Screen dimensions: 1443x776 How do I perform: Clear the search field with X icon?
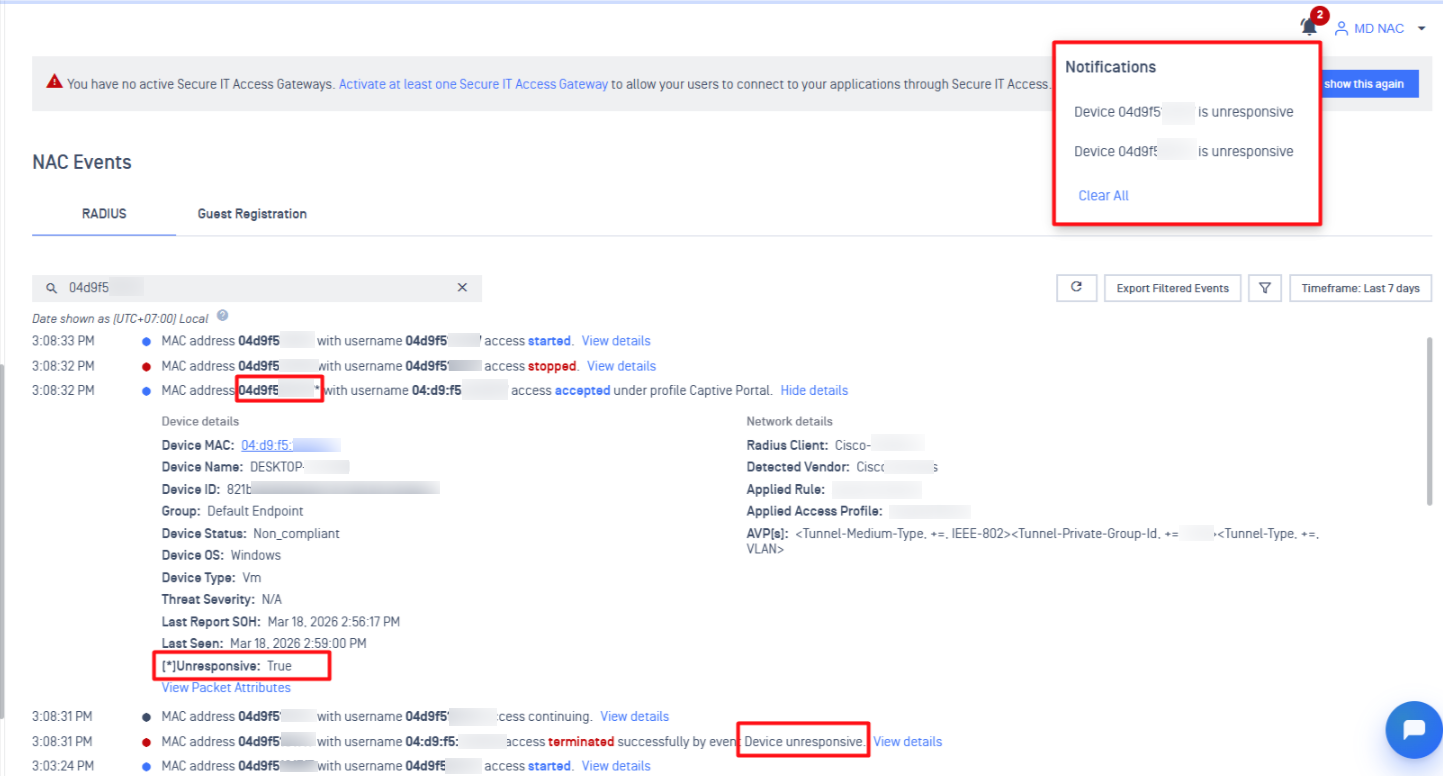pyautogui.click(x=462, y=288)
